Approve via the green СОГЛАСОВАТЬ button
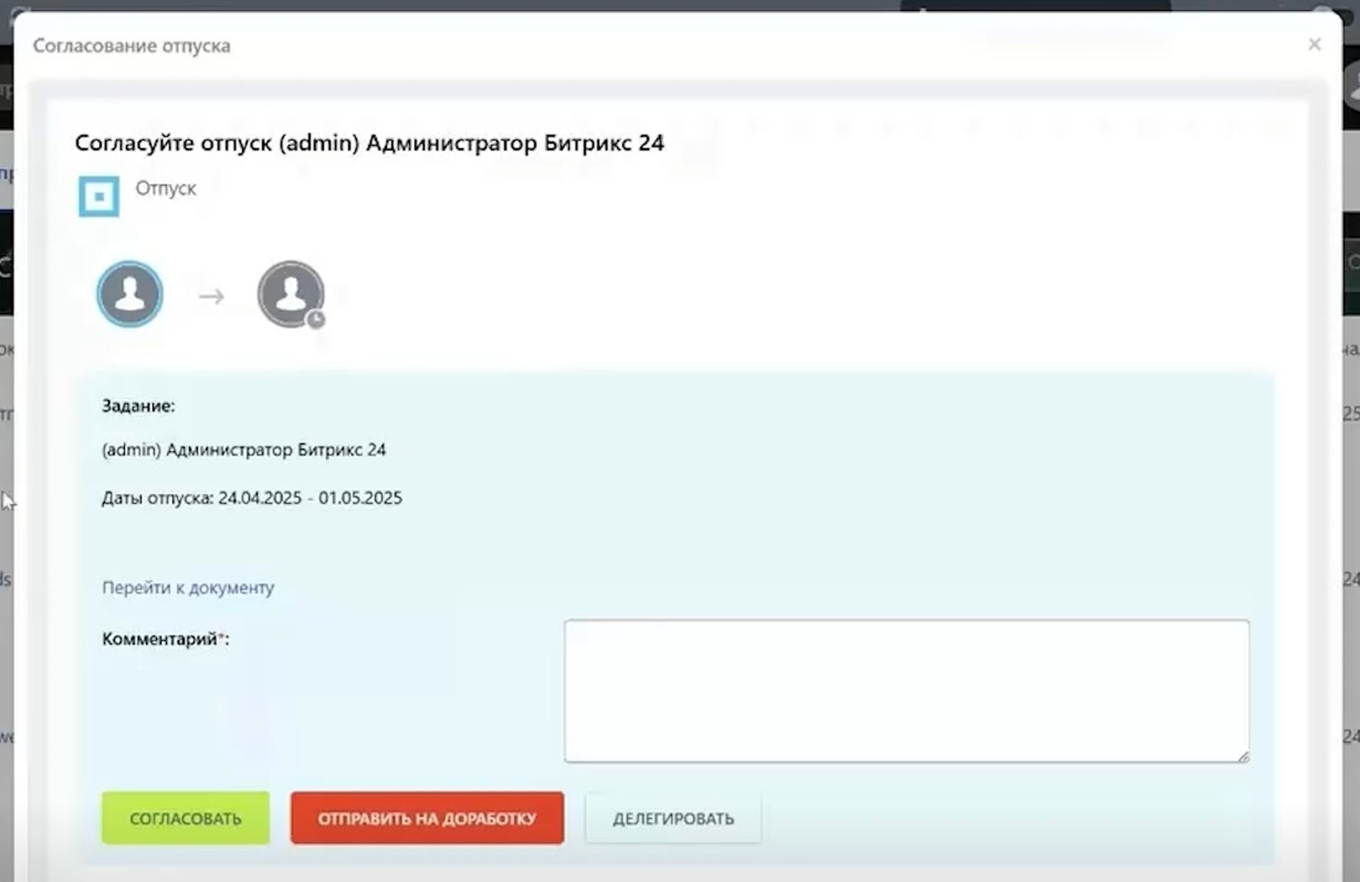Viewport: 1360px width, 882px height. [184, 817]
